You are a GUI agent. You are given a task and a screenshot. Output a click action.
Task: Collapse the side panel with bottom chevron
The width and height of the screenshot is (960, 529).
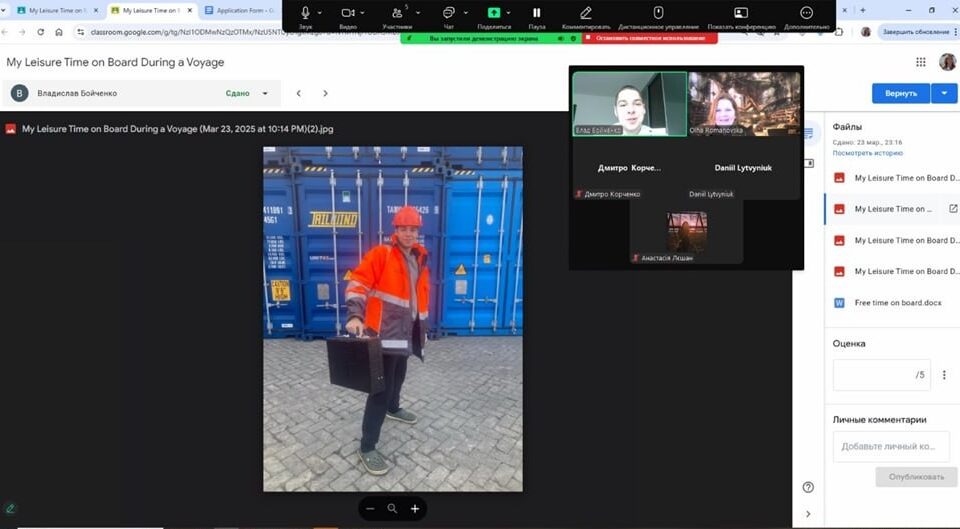pyautogui.click(x=808, y=514)
